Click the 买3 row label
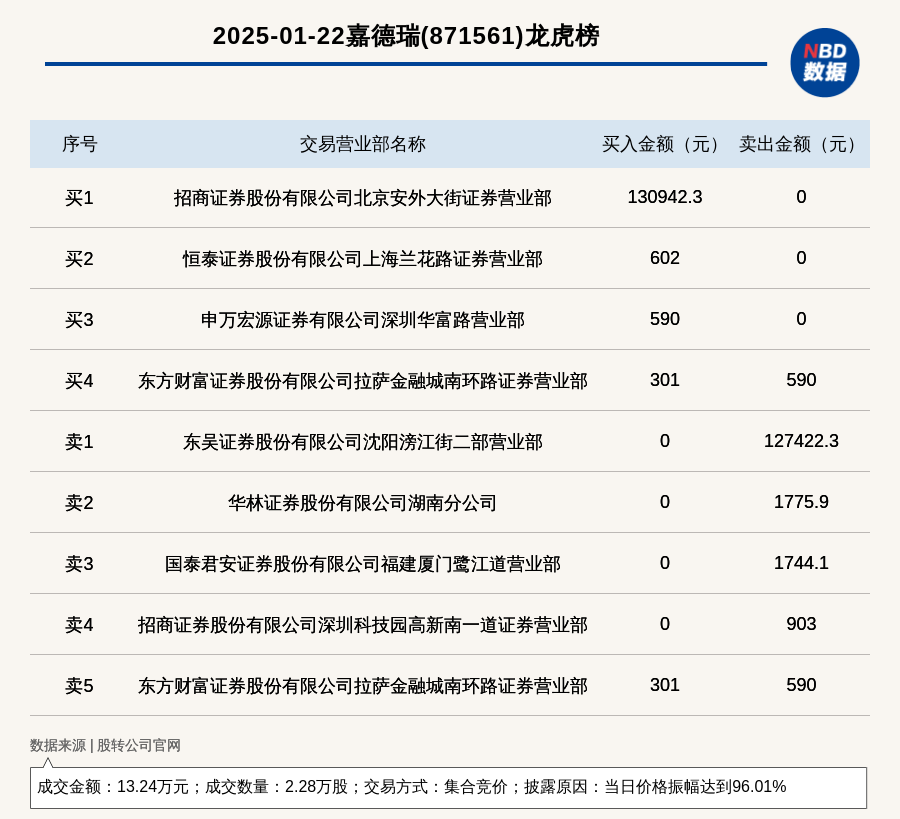 coord(79,320)
